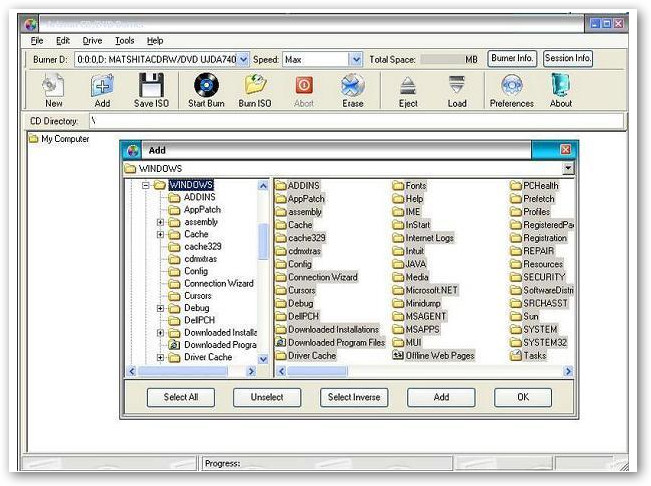
Task: Click the file list scroll right arrow
Action: click(x=568, y=371)
